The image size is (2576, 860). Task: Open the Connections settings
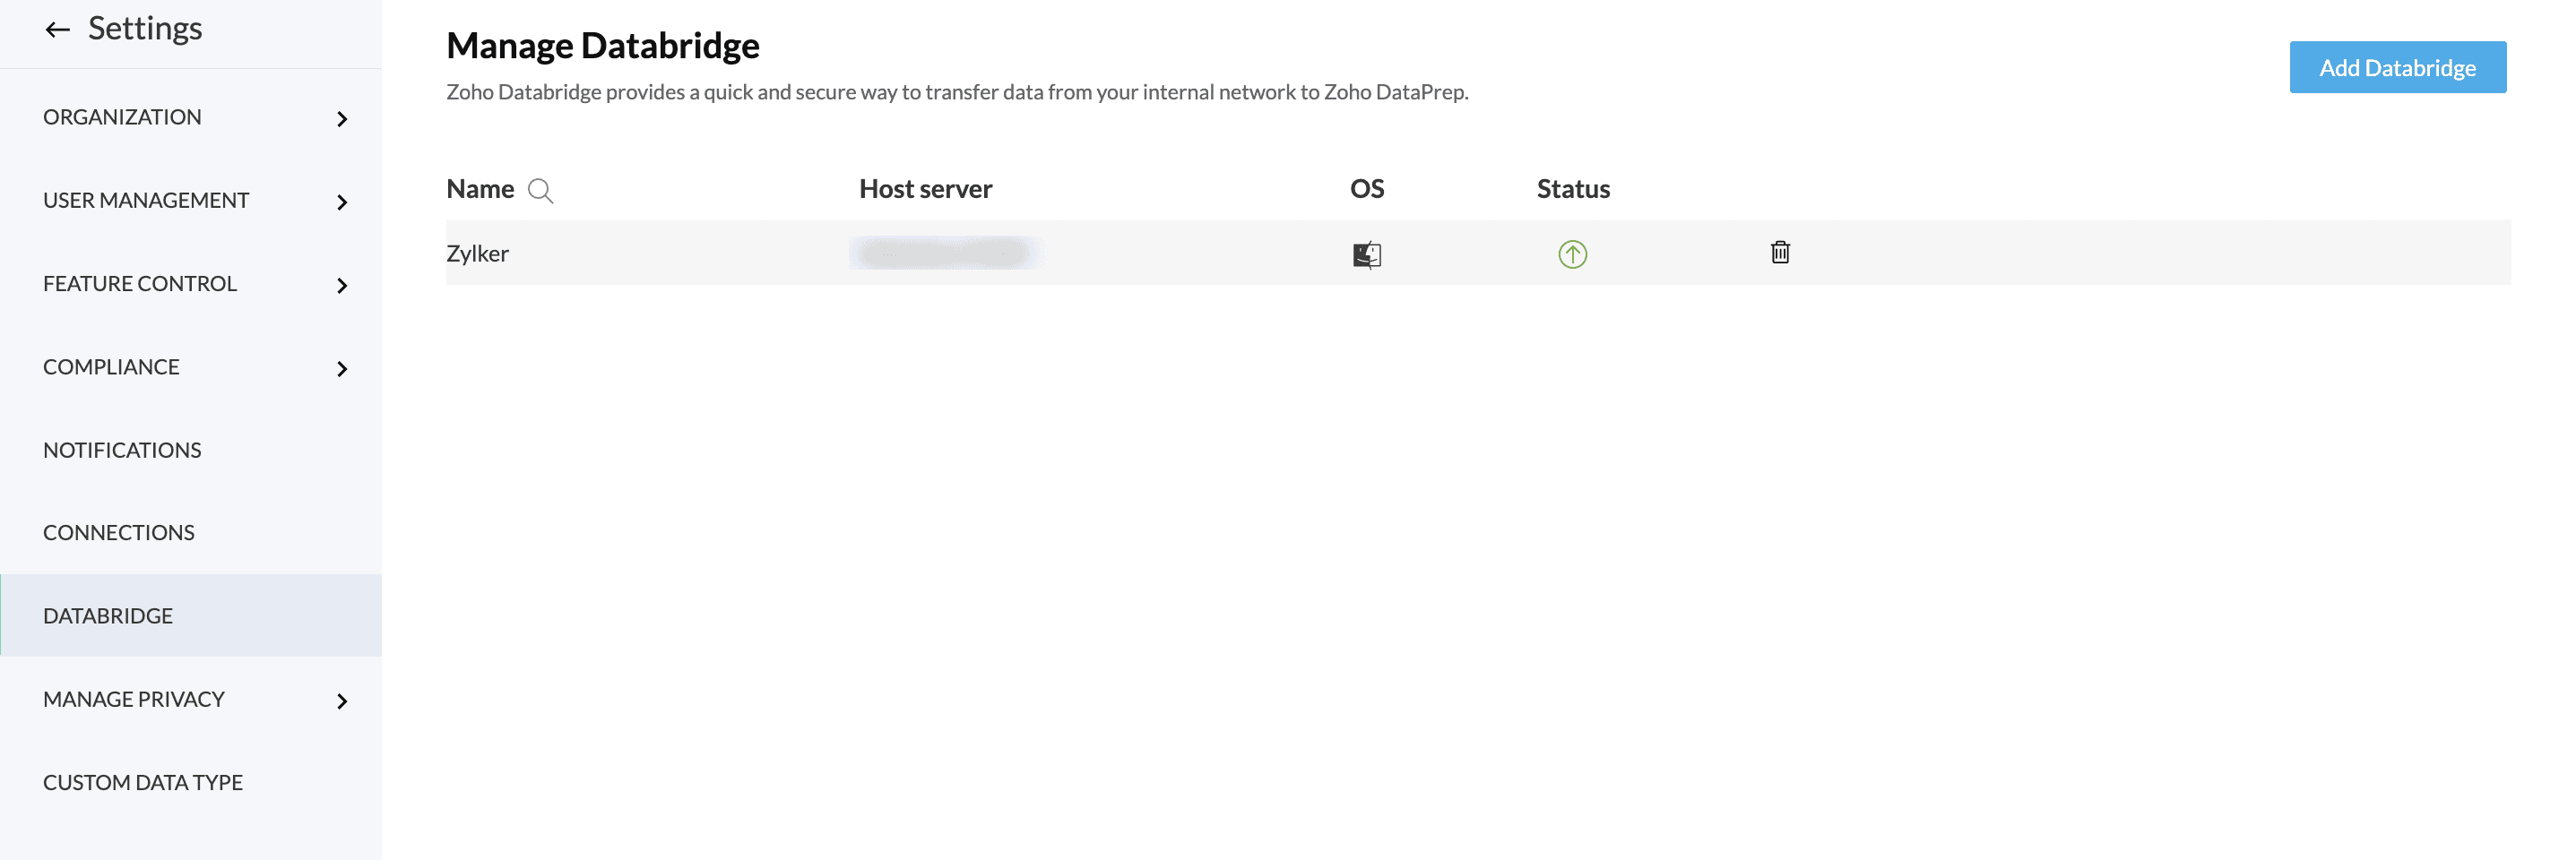[119, 533]
